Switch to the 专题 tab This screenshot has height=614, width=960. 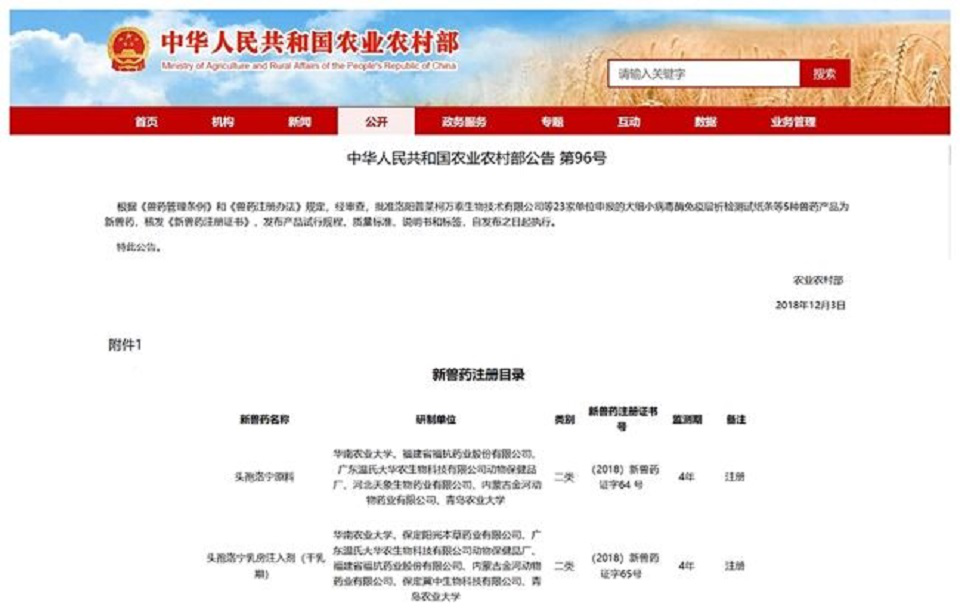tap(552, 122)
